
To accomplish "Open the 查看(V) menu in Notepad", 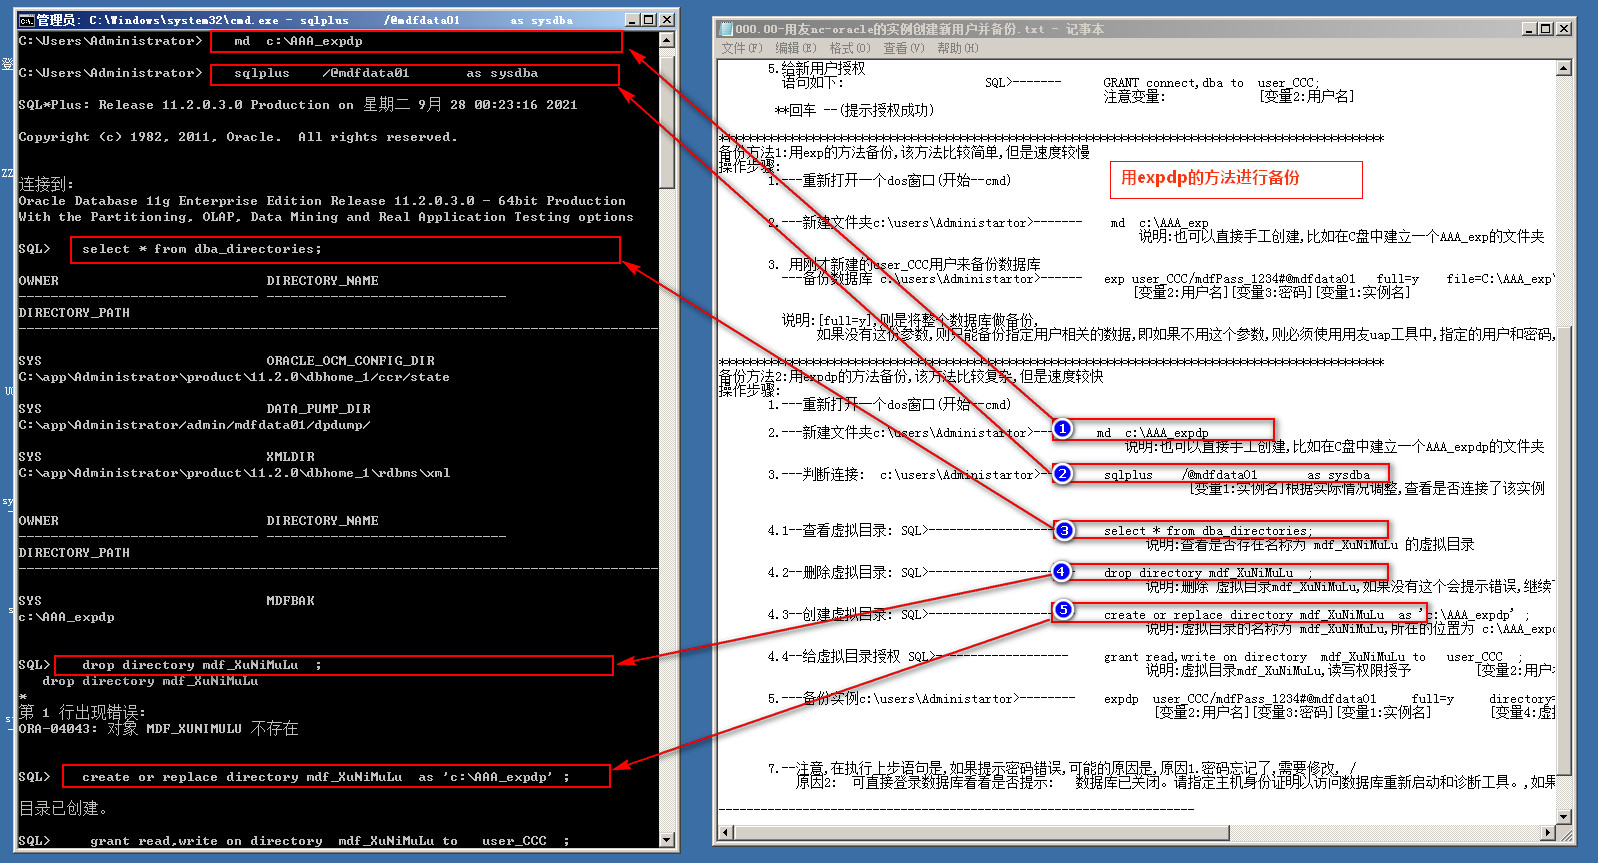I will pos(903,48).
